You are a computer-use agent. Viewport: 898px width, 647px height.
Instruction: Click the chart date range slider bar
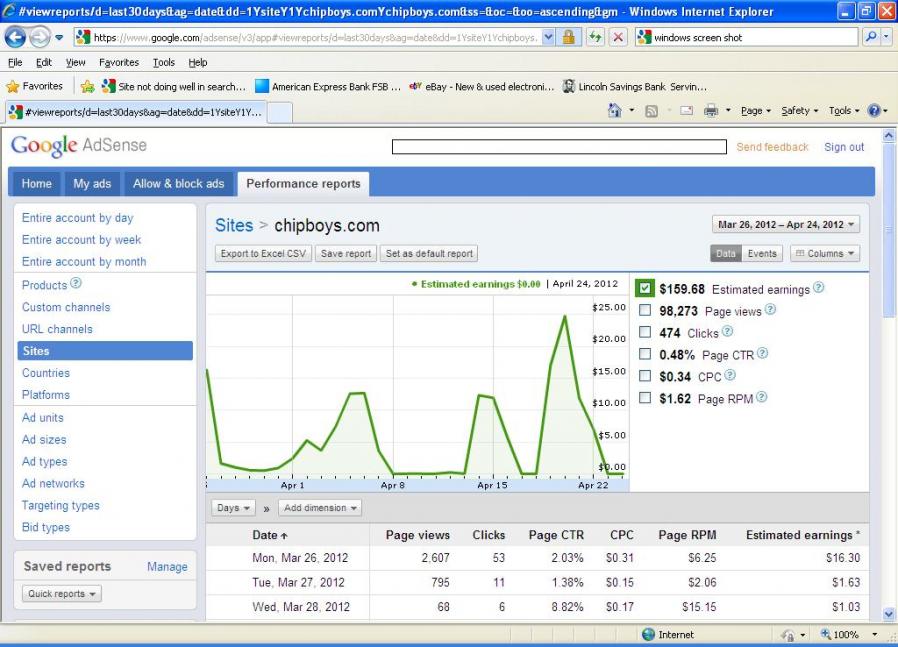pos(418,485)
